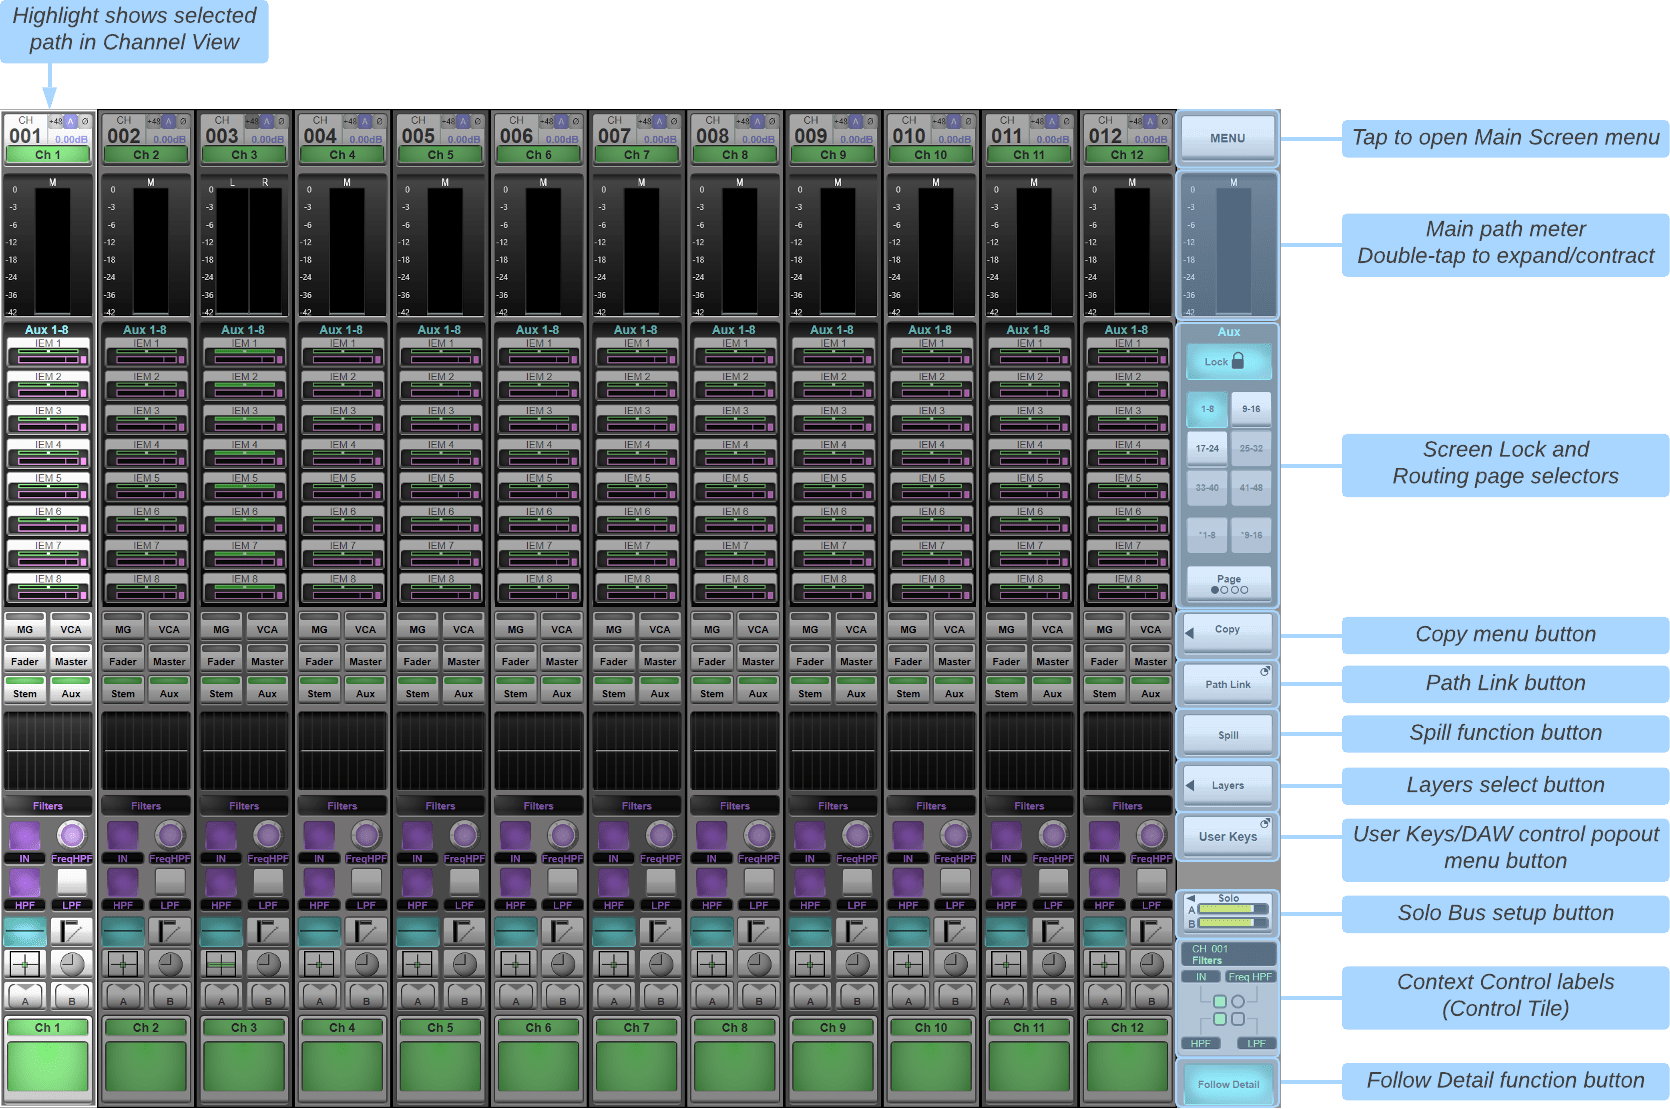Screen dimensions: 1670x1109
Task: Open the stereo pan tile on Ch 3
Action: (221, 964)
